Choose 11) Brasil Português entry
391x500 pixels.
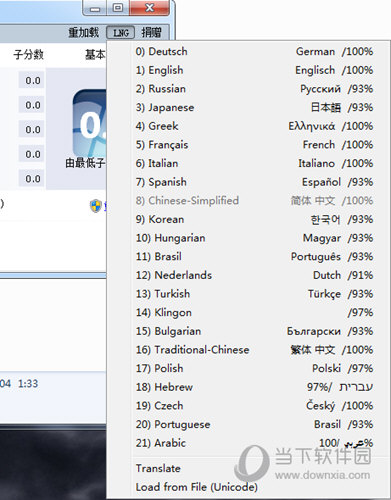248,257
